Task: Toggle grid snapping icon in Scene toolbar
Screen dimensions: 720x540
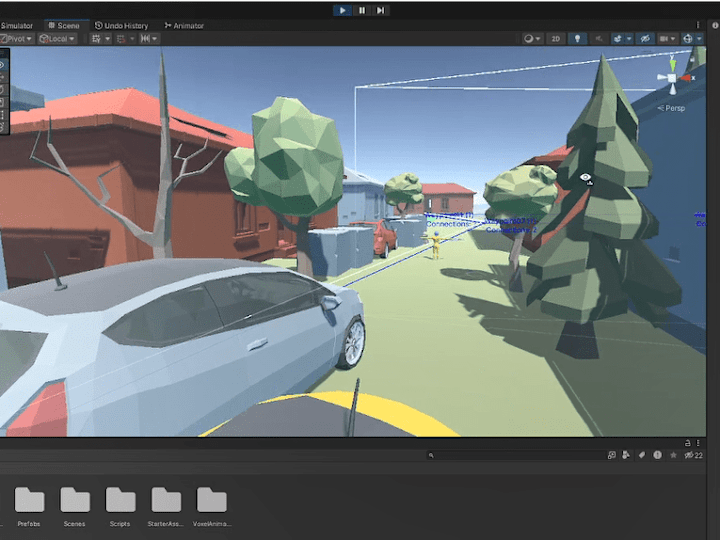Action: pos(96,39)
